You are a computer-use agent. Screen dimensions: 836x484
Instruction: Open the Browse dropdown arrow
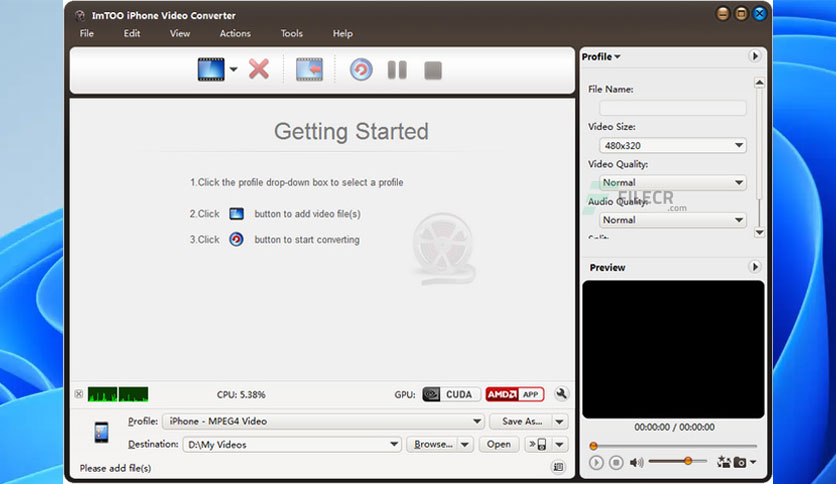pos(465,444)
